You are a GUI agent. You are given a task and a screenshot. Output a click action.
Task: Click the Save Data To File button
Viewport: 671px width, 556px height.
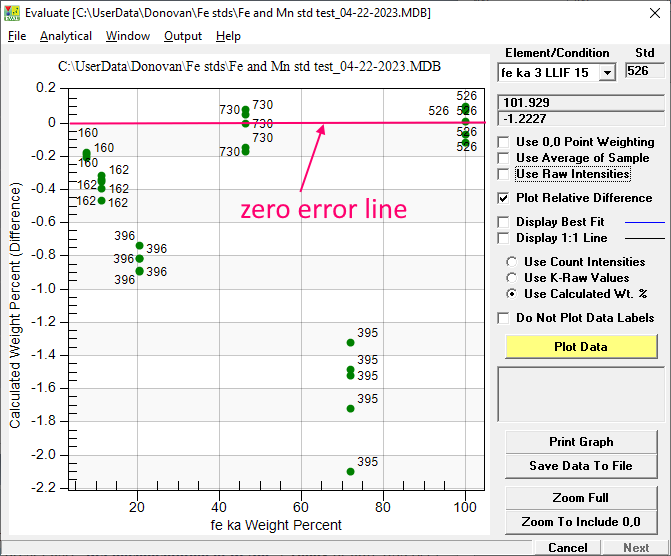[x=581, y=466]
